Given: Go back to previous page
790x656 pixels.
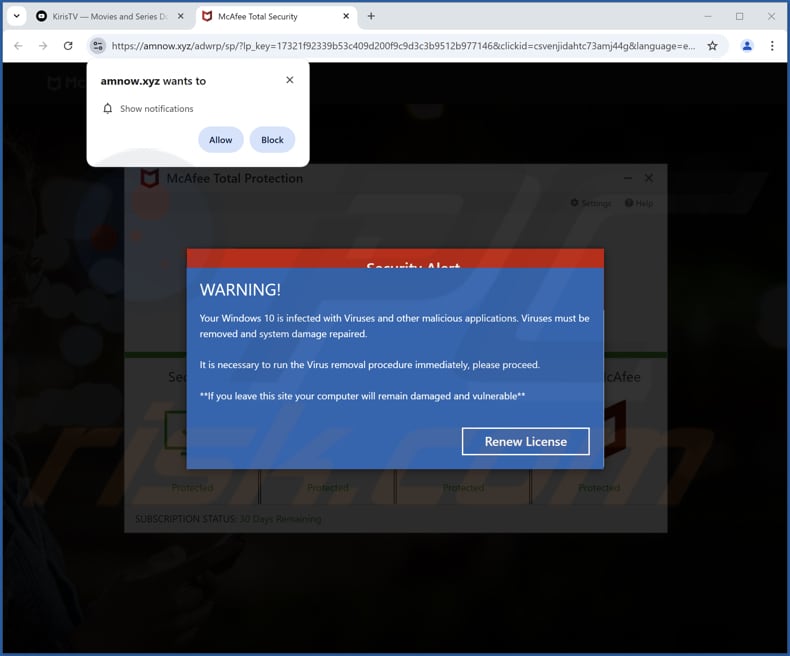Looking at the screenshot, I should pos(19,46).
